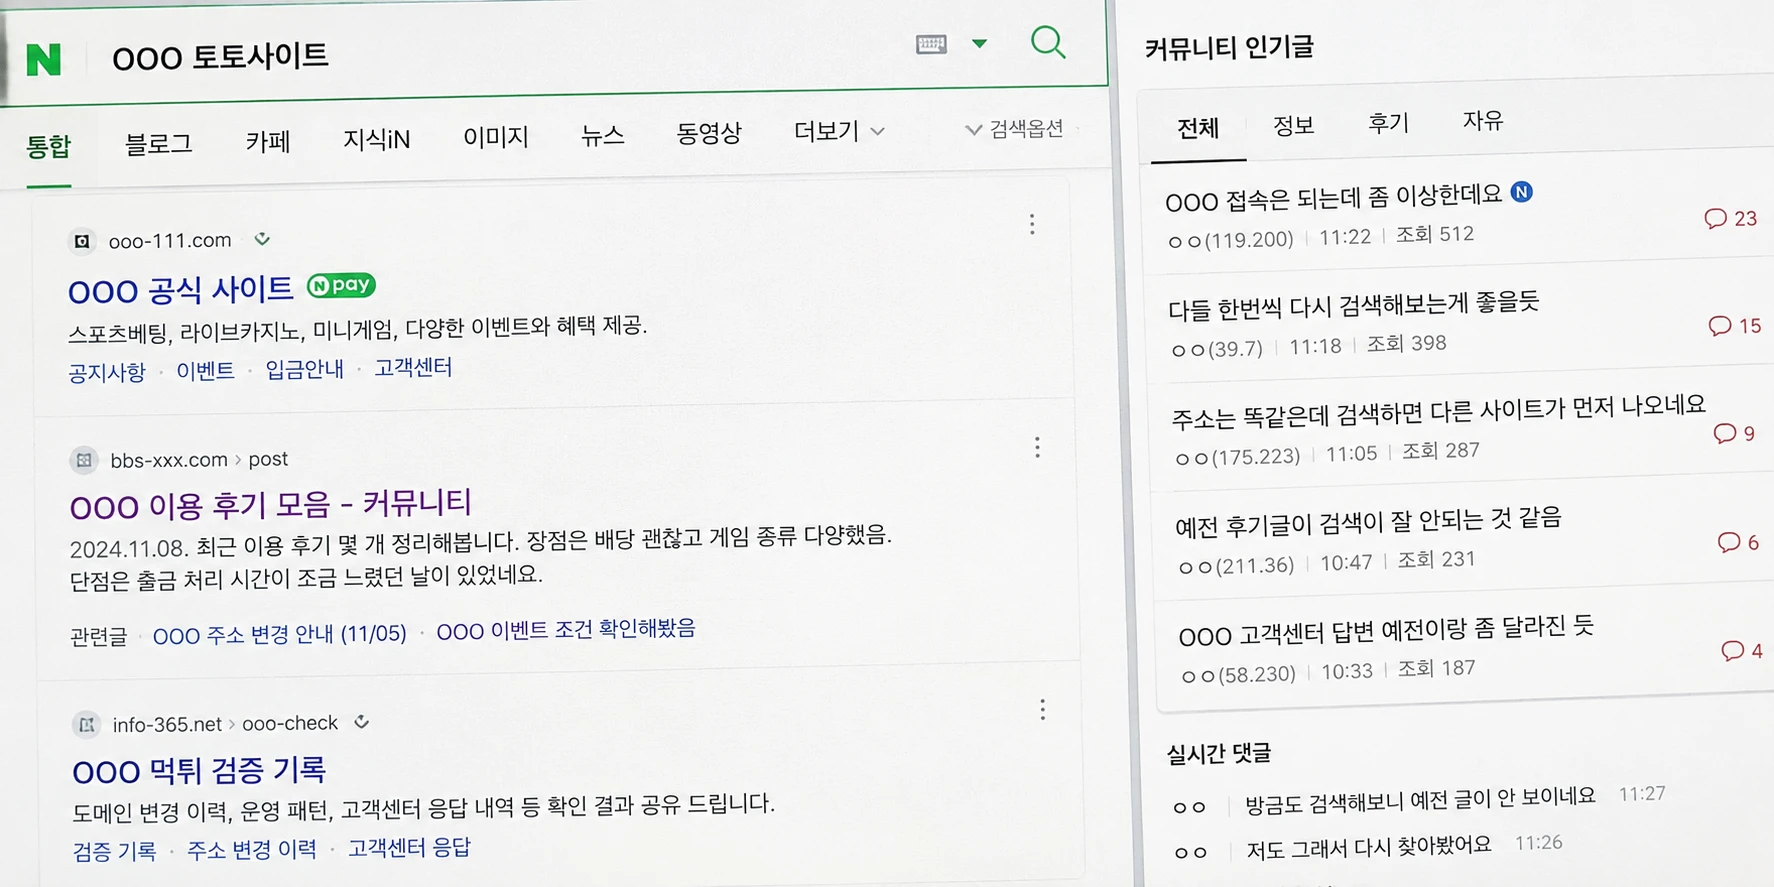Switch to the 블로그 tab
Image resolution: width=1774 pixels, height=887 pixels.
pos(158,143)
